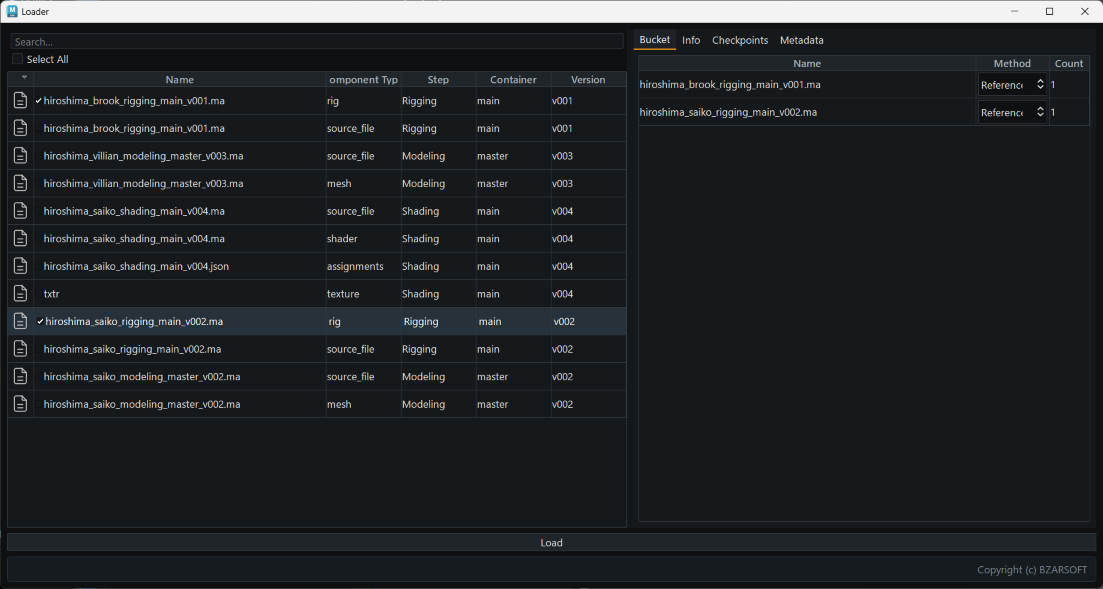Screen dimensions: 1103x589
Task: Click v003 version cell in villian source_file row
Action: [562, 156]
